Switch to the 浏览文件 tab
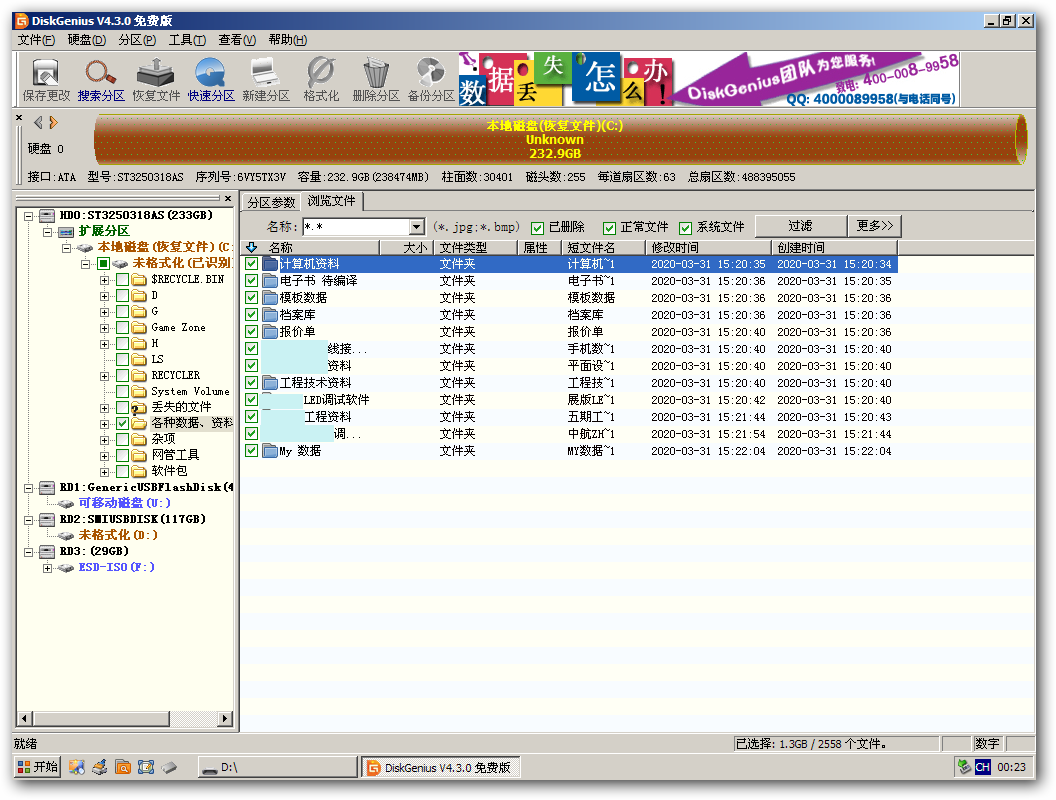 pyautogui.click(x=331, y=201)
